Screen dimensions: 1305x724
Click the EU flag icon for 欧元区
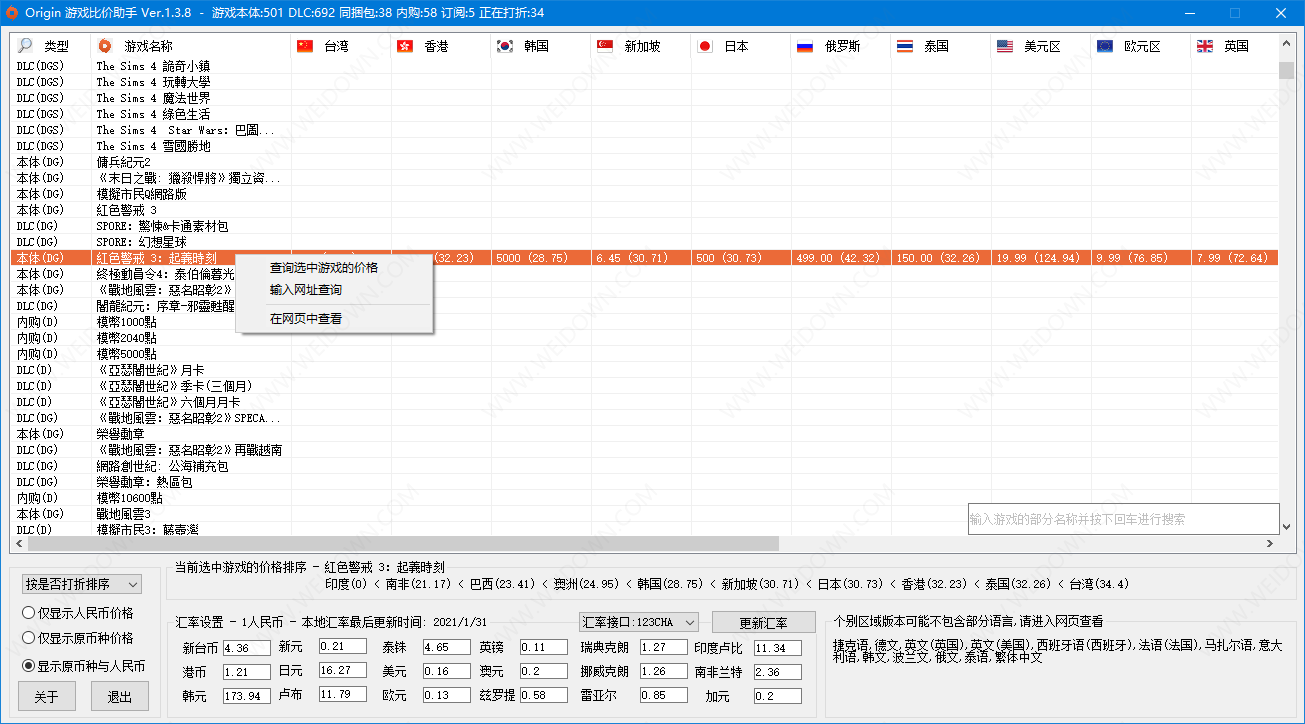[1105, 46]
